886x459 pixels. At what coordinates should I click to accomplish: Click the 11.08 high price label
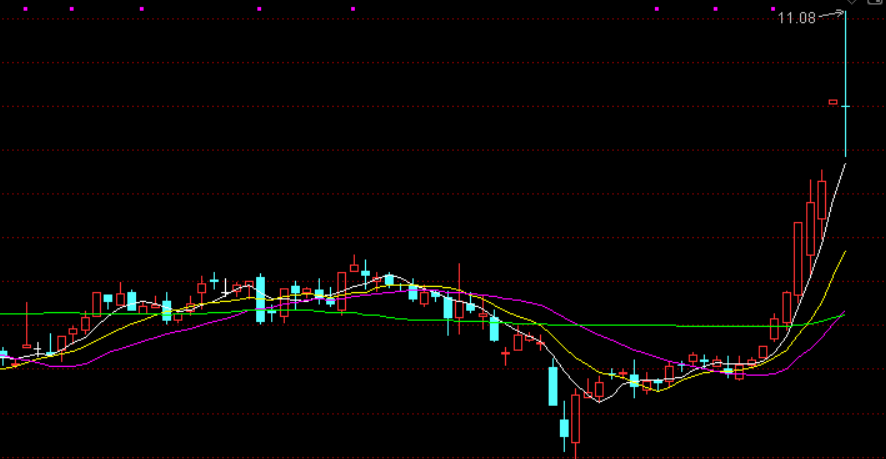tap(797, 18)
